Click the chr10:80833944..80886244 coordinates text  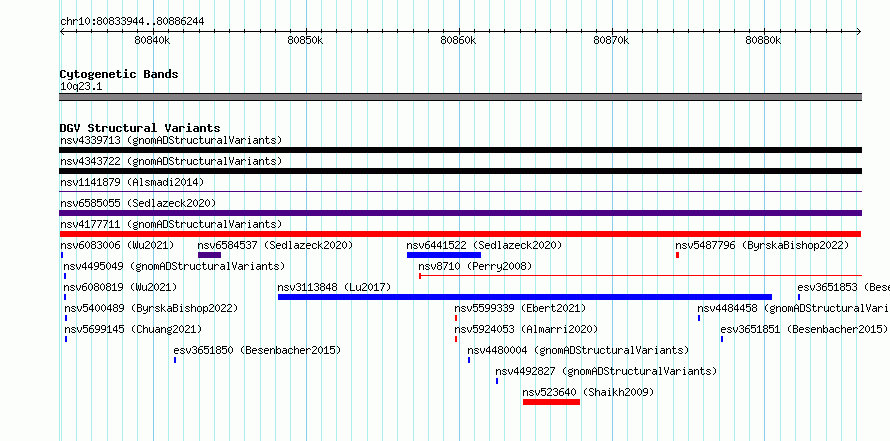tap(132, 22)
